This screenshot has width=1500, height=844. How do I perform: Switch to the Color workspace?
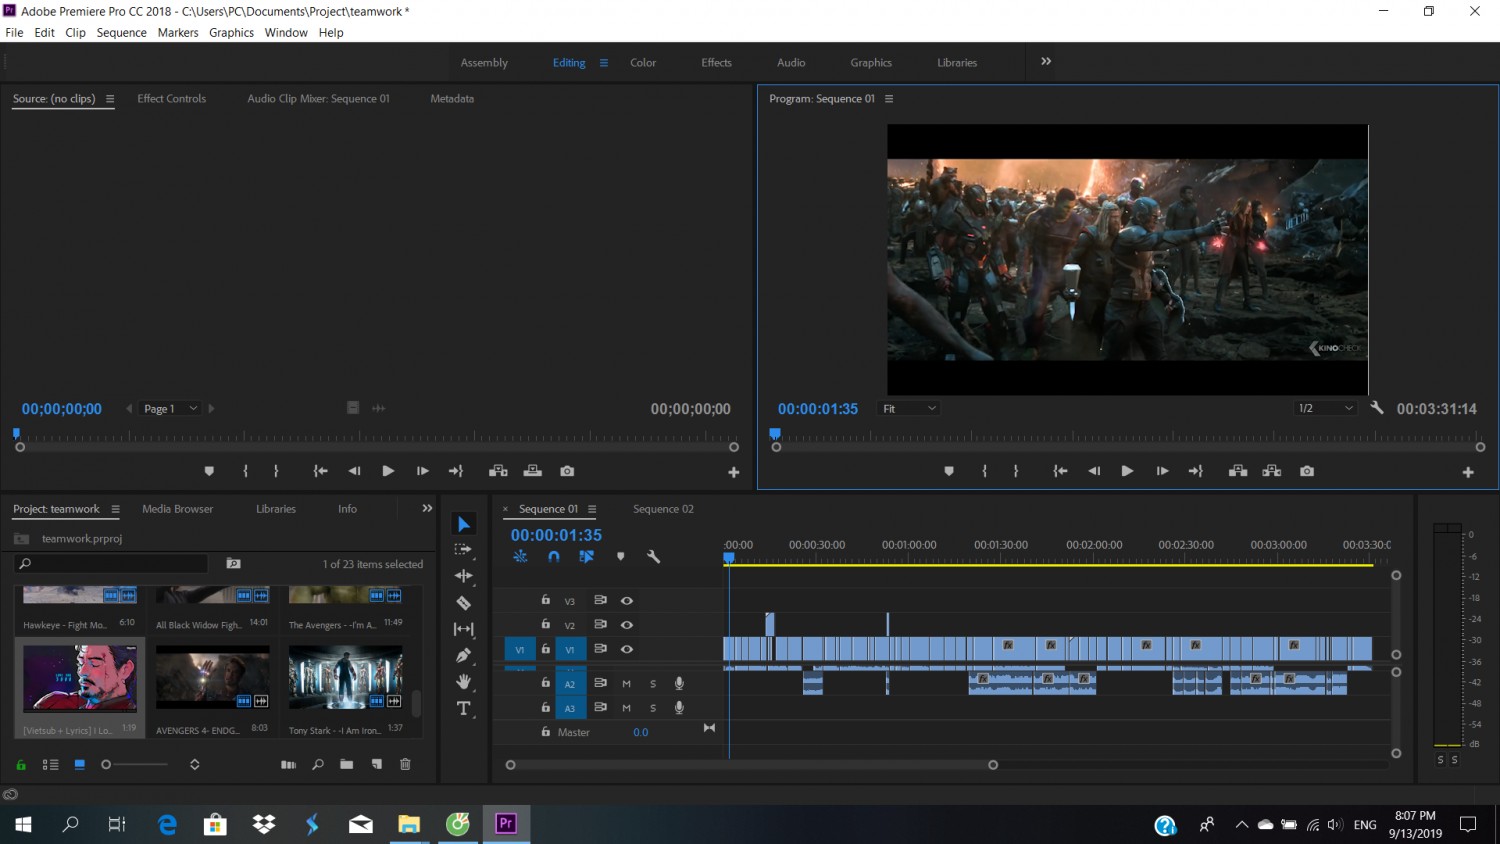643,62
